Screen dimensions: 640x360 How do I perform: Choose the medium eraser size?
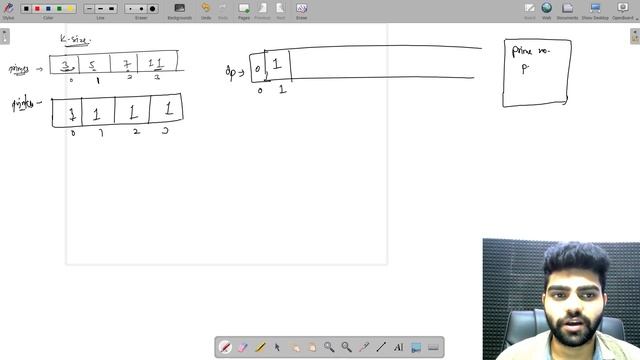click(x=141, y=9)
